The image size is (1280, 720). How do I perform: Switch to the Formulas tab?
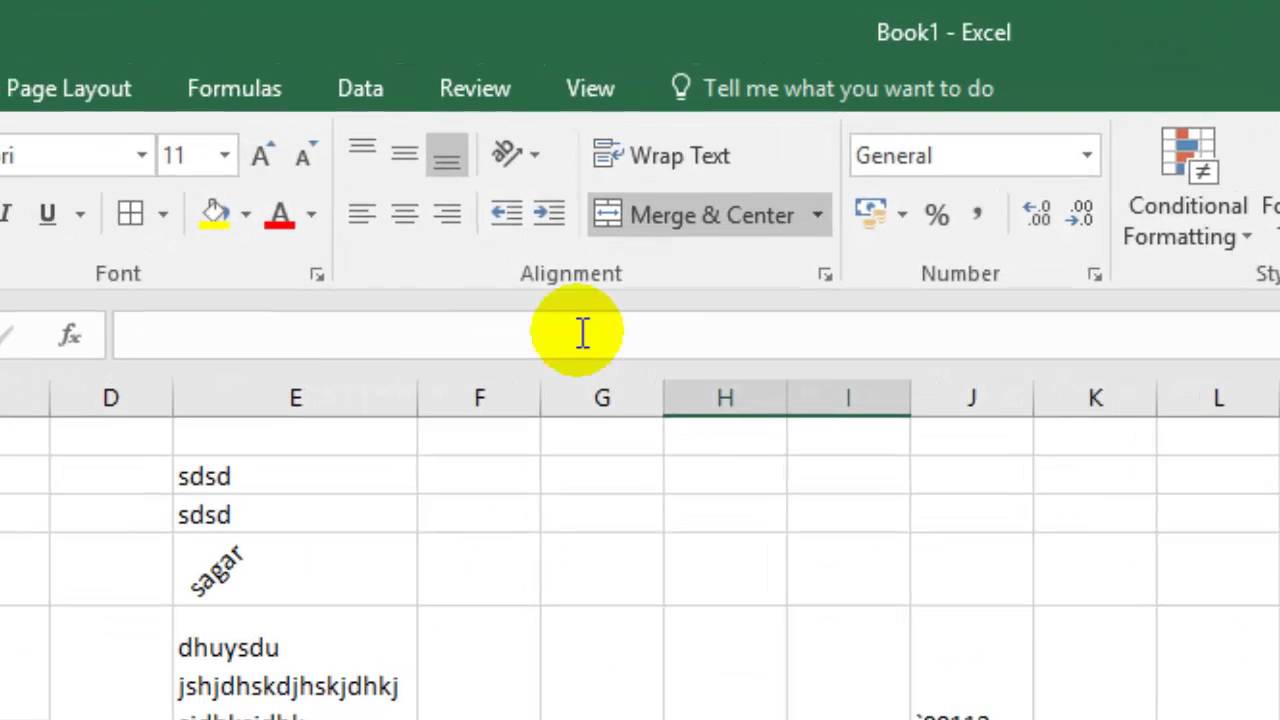tap(234, 88)
